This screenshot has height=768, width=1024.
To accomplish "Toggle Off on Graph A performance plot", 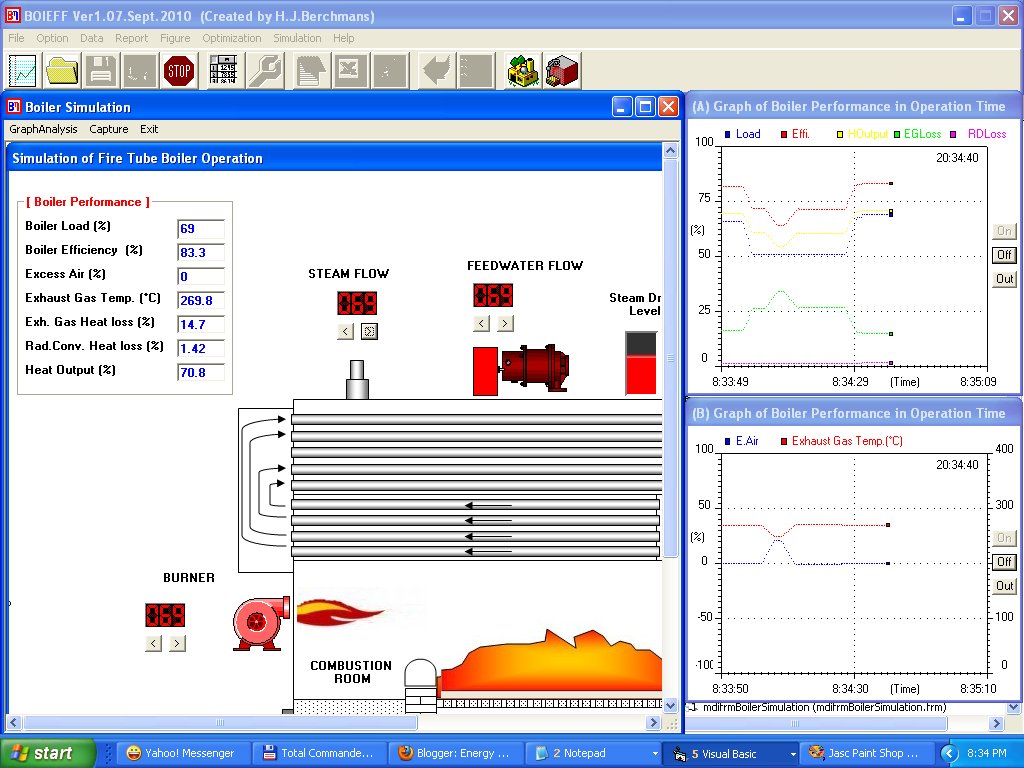I will [x=1003, y=254].
